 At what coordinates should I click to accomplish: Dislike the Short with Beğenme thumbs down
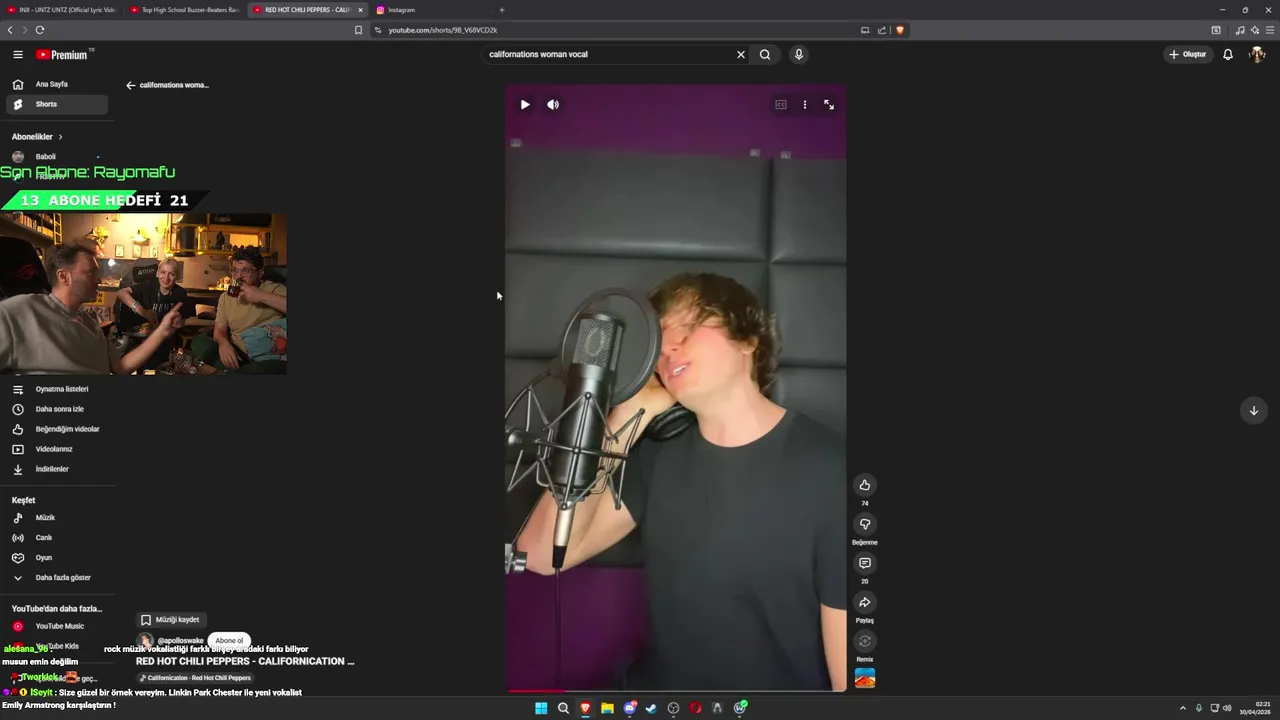click(x=865, y=524)
